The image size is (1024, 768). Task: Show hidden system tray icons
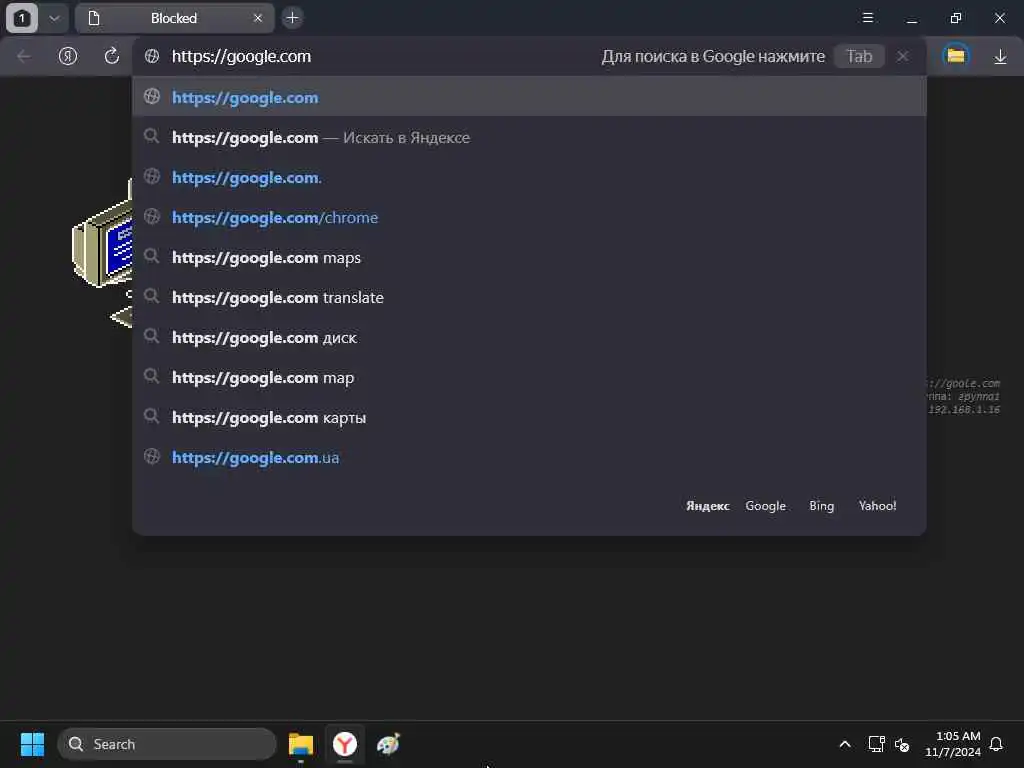click(x=844, y=744)
